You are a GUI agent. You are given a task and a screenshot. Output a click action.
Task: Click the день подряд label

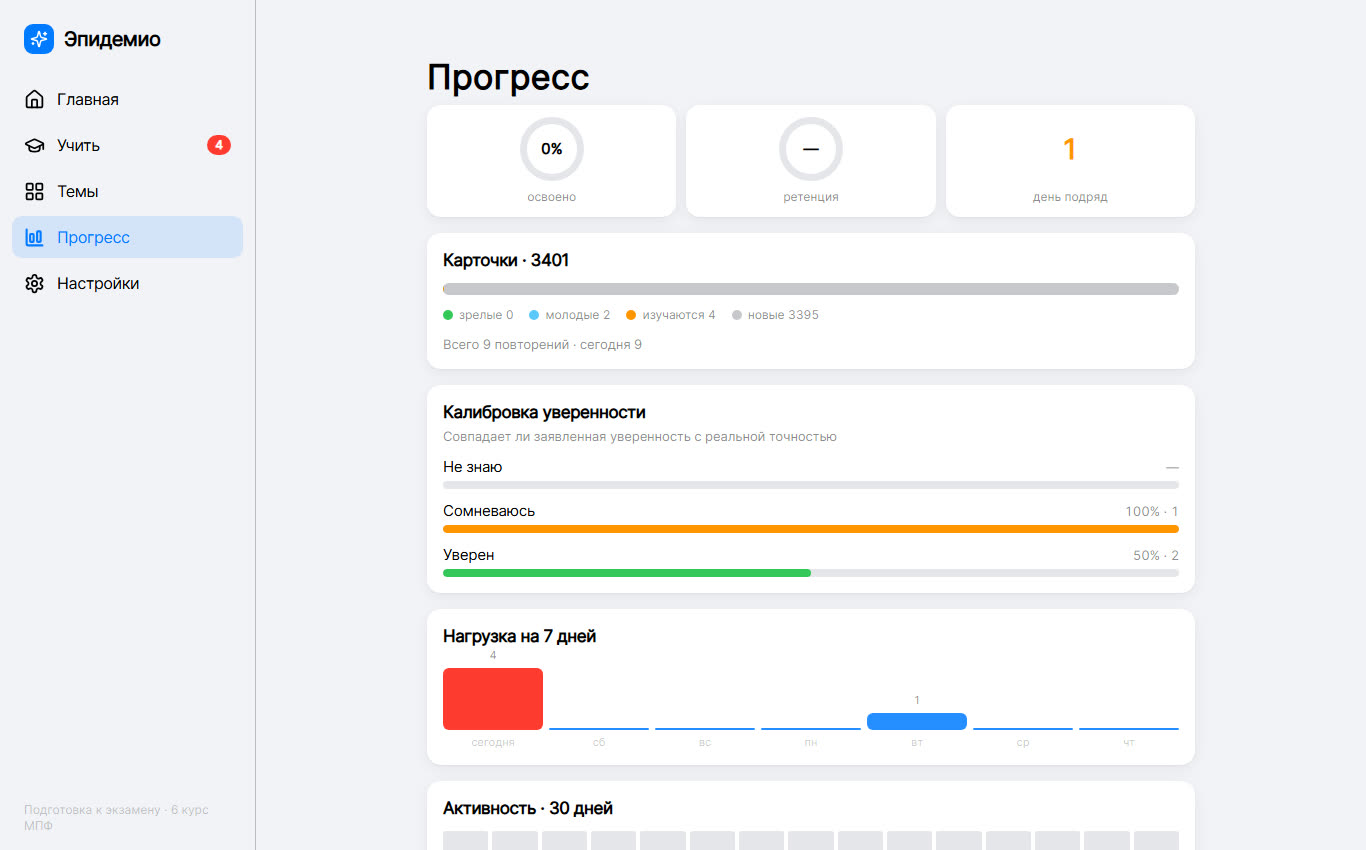coord(1070,198)
